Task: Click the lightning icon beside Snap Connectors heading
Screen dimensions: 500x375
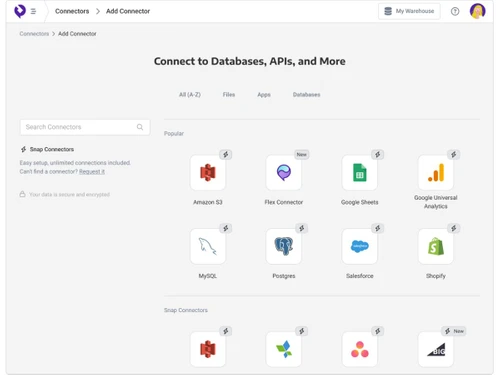Action: [23, 149]
